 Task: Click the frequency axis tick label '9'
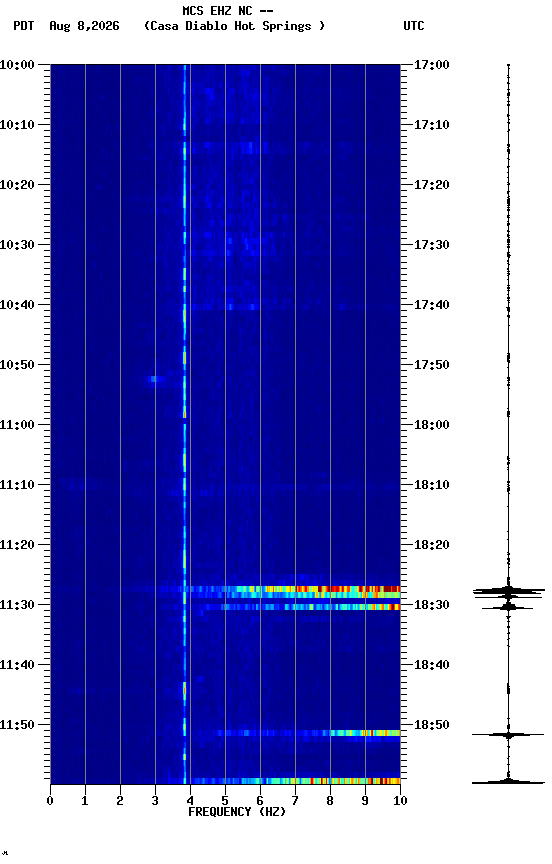[365, 801]
